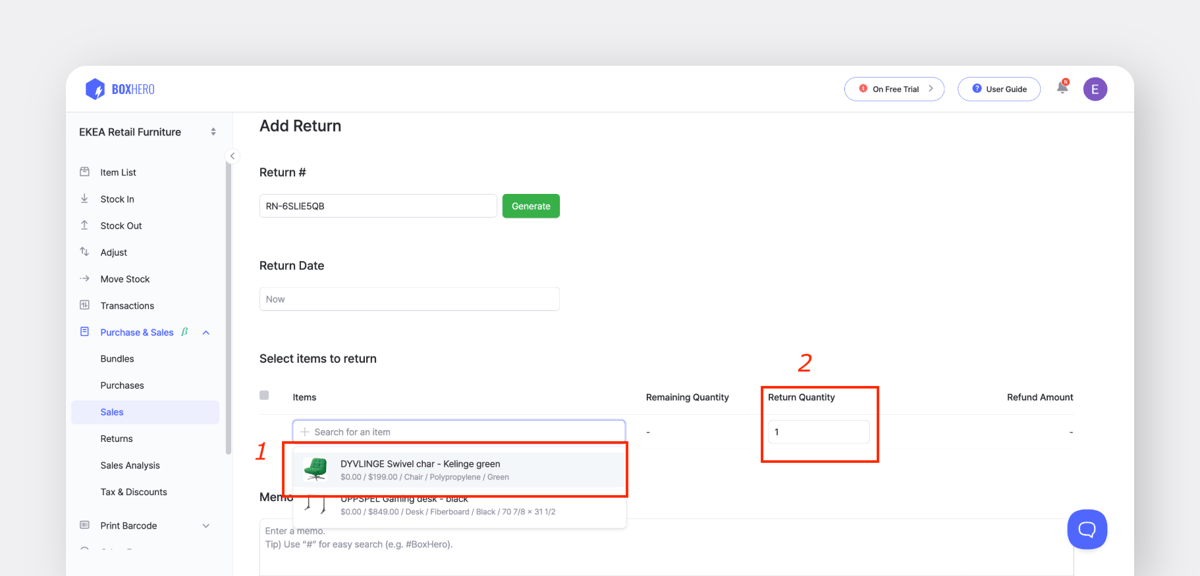Click the BoxHero logo icon
The height and width of the screenshot is (576, 1200).
95,89
